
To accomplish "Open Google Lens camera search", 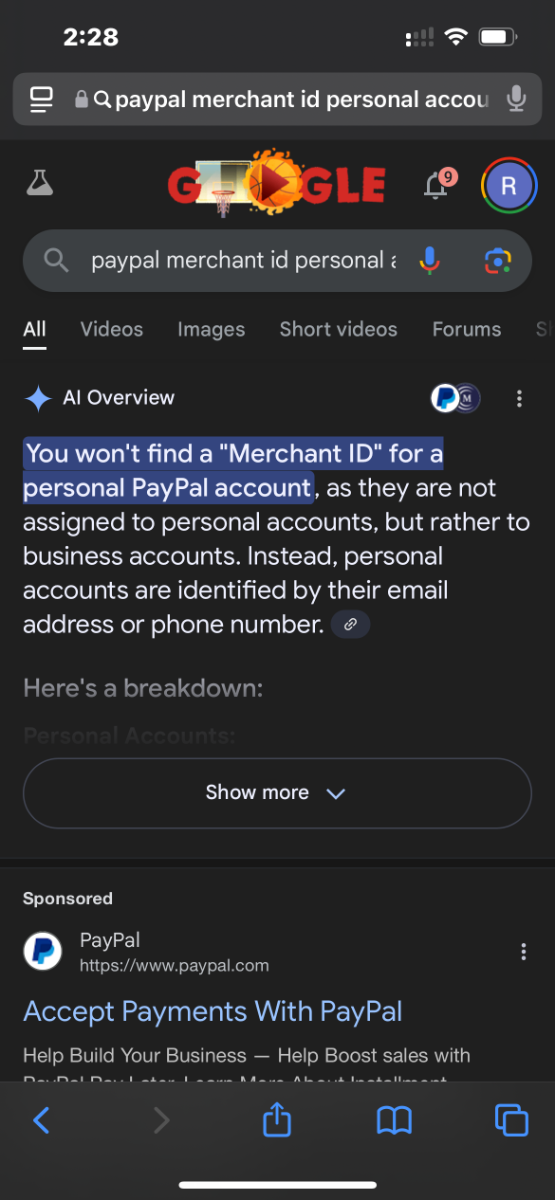I will coord(497,261).
